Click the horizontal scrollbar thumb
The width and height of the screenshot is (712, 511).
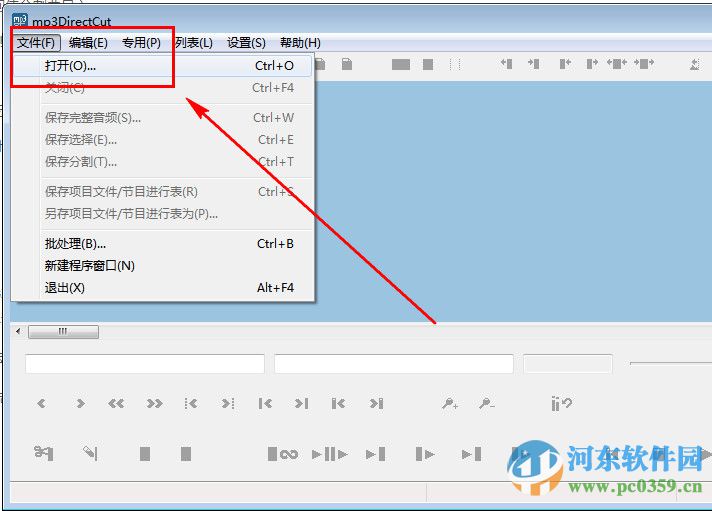(63, 332)
